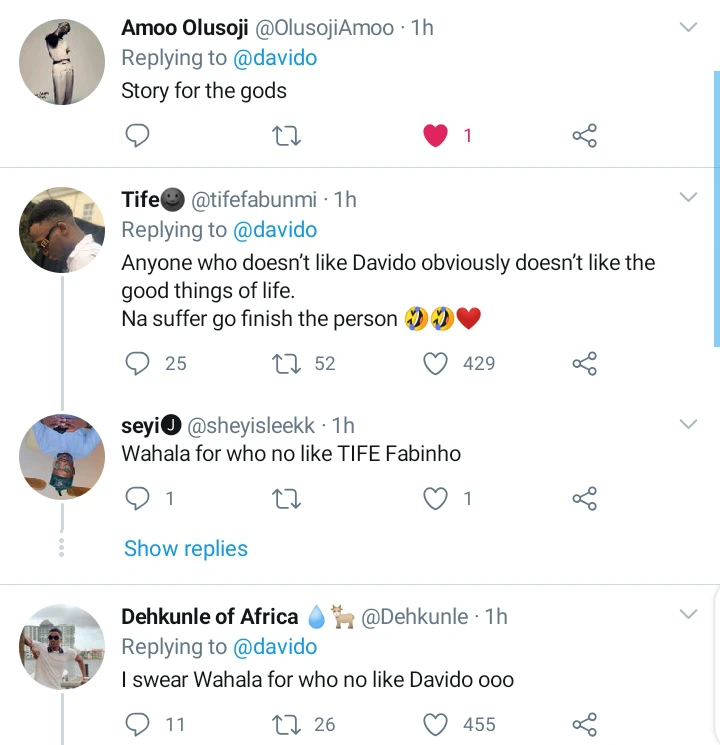Share Dehkunle of Africa's tweet

584,724
